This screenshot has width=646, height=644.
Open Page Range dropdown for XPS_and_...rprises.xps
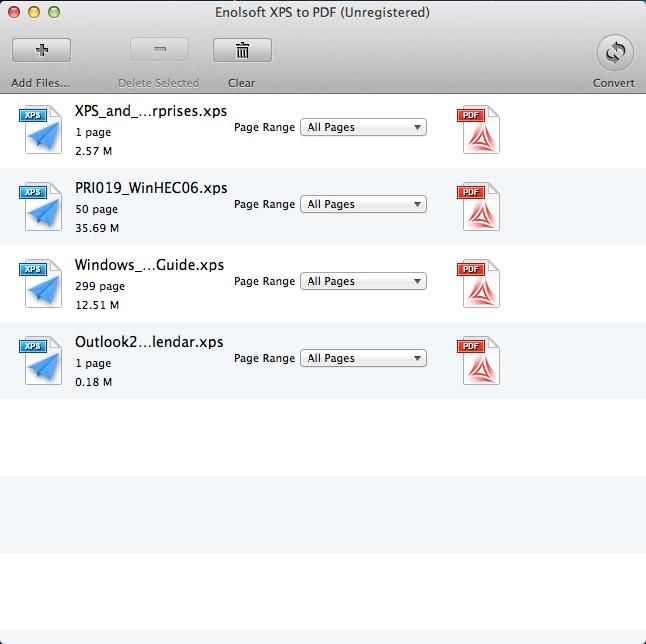(363, 127)
